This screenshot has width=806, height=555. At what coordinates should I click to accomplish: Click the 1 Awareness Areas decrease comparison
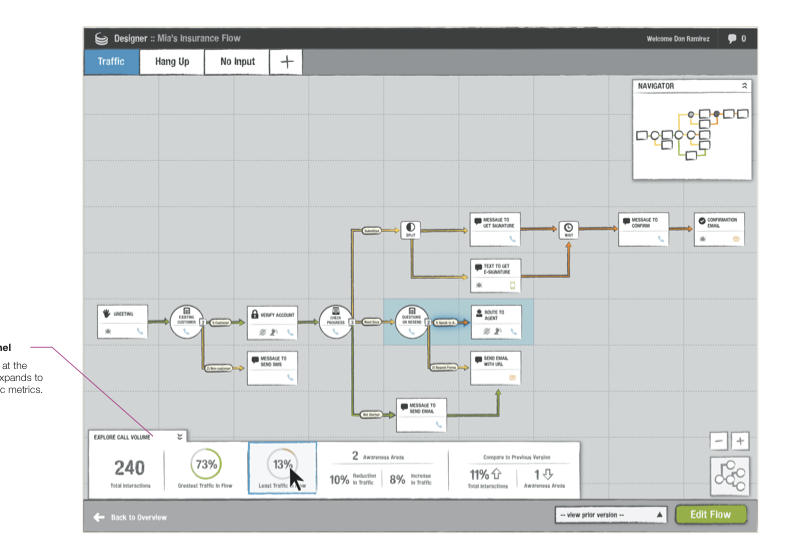[544, 477]
